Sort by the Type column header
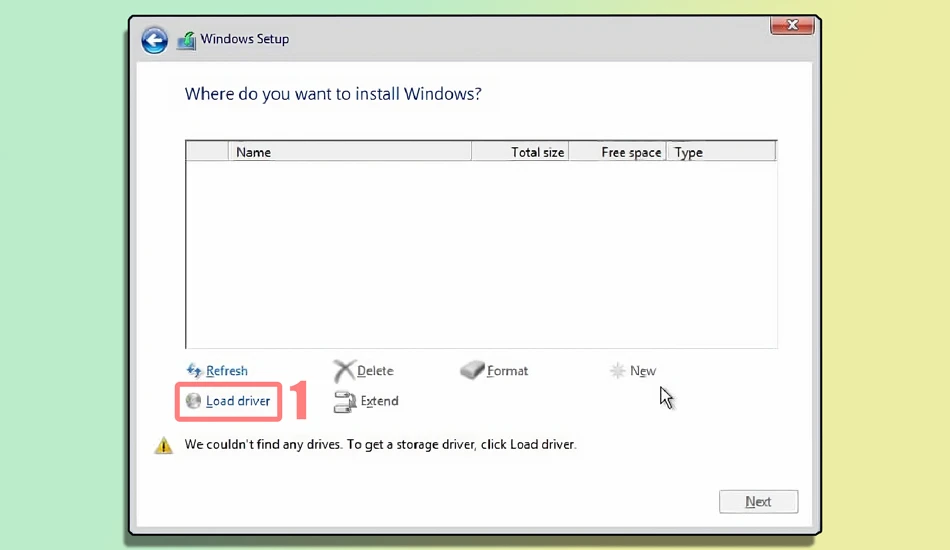 point(721,152)
